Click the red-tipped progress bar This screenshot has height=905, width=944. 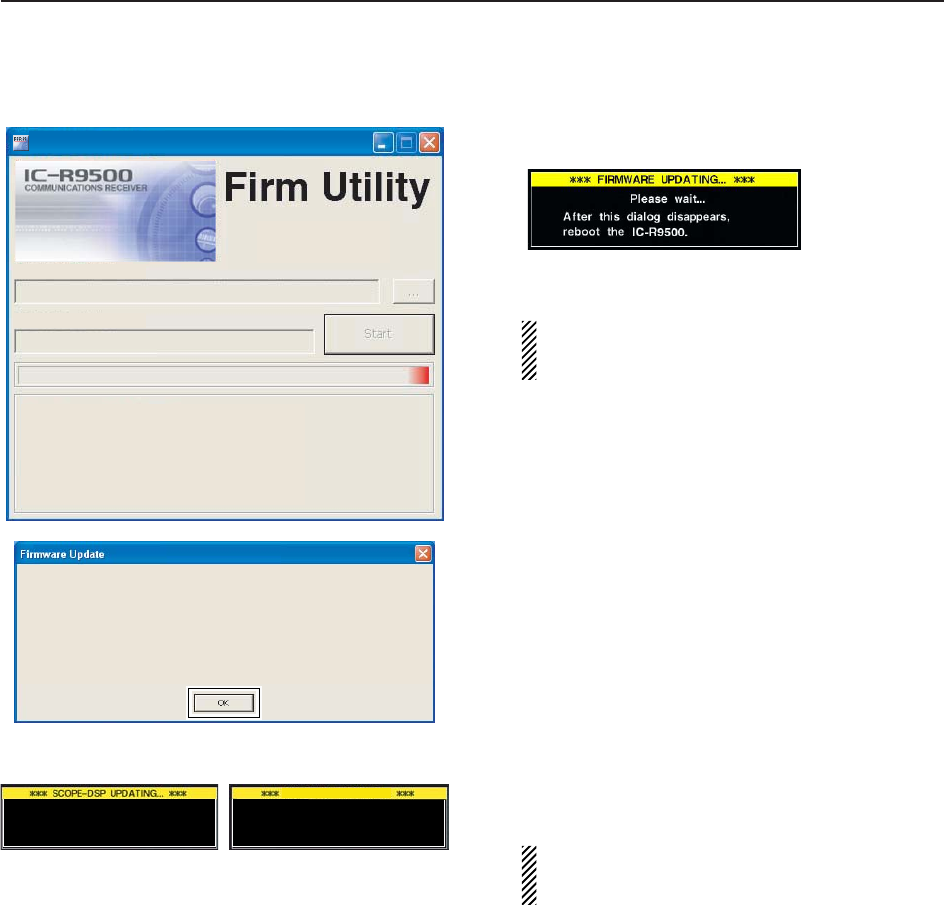[x=223, y=375]
